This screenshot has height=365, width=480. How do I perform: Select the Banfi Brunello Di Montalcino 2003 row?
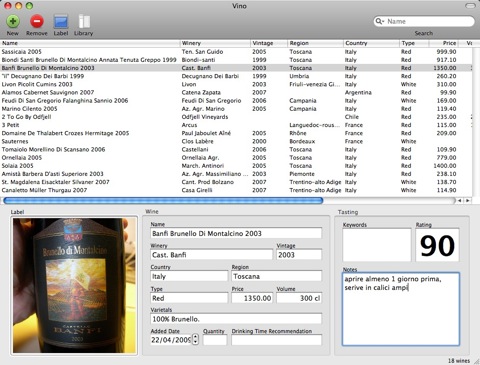(x=236, y=68)
